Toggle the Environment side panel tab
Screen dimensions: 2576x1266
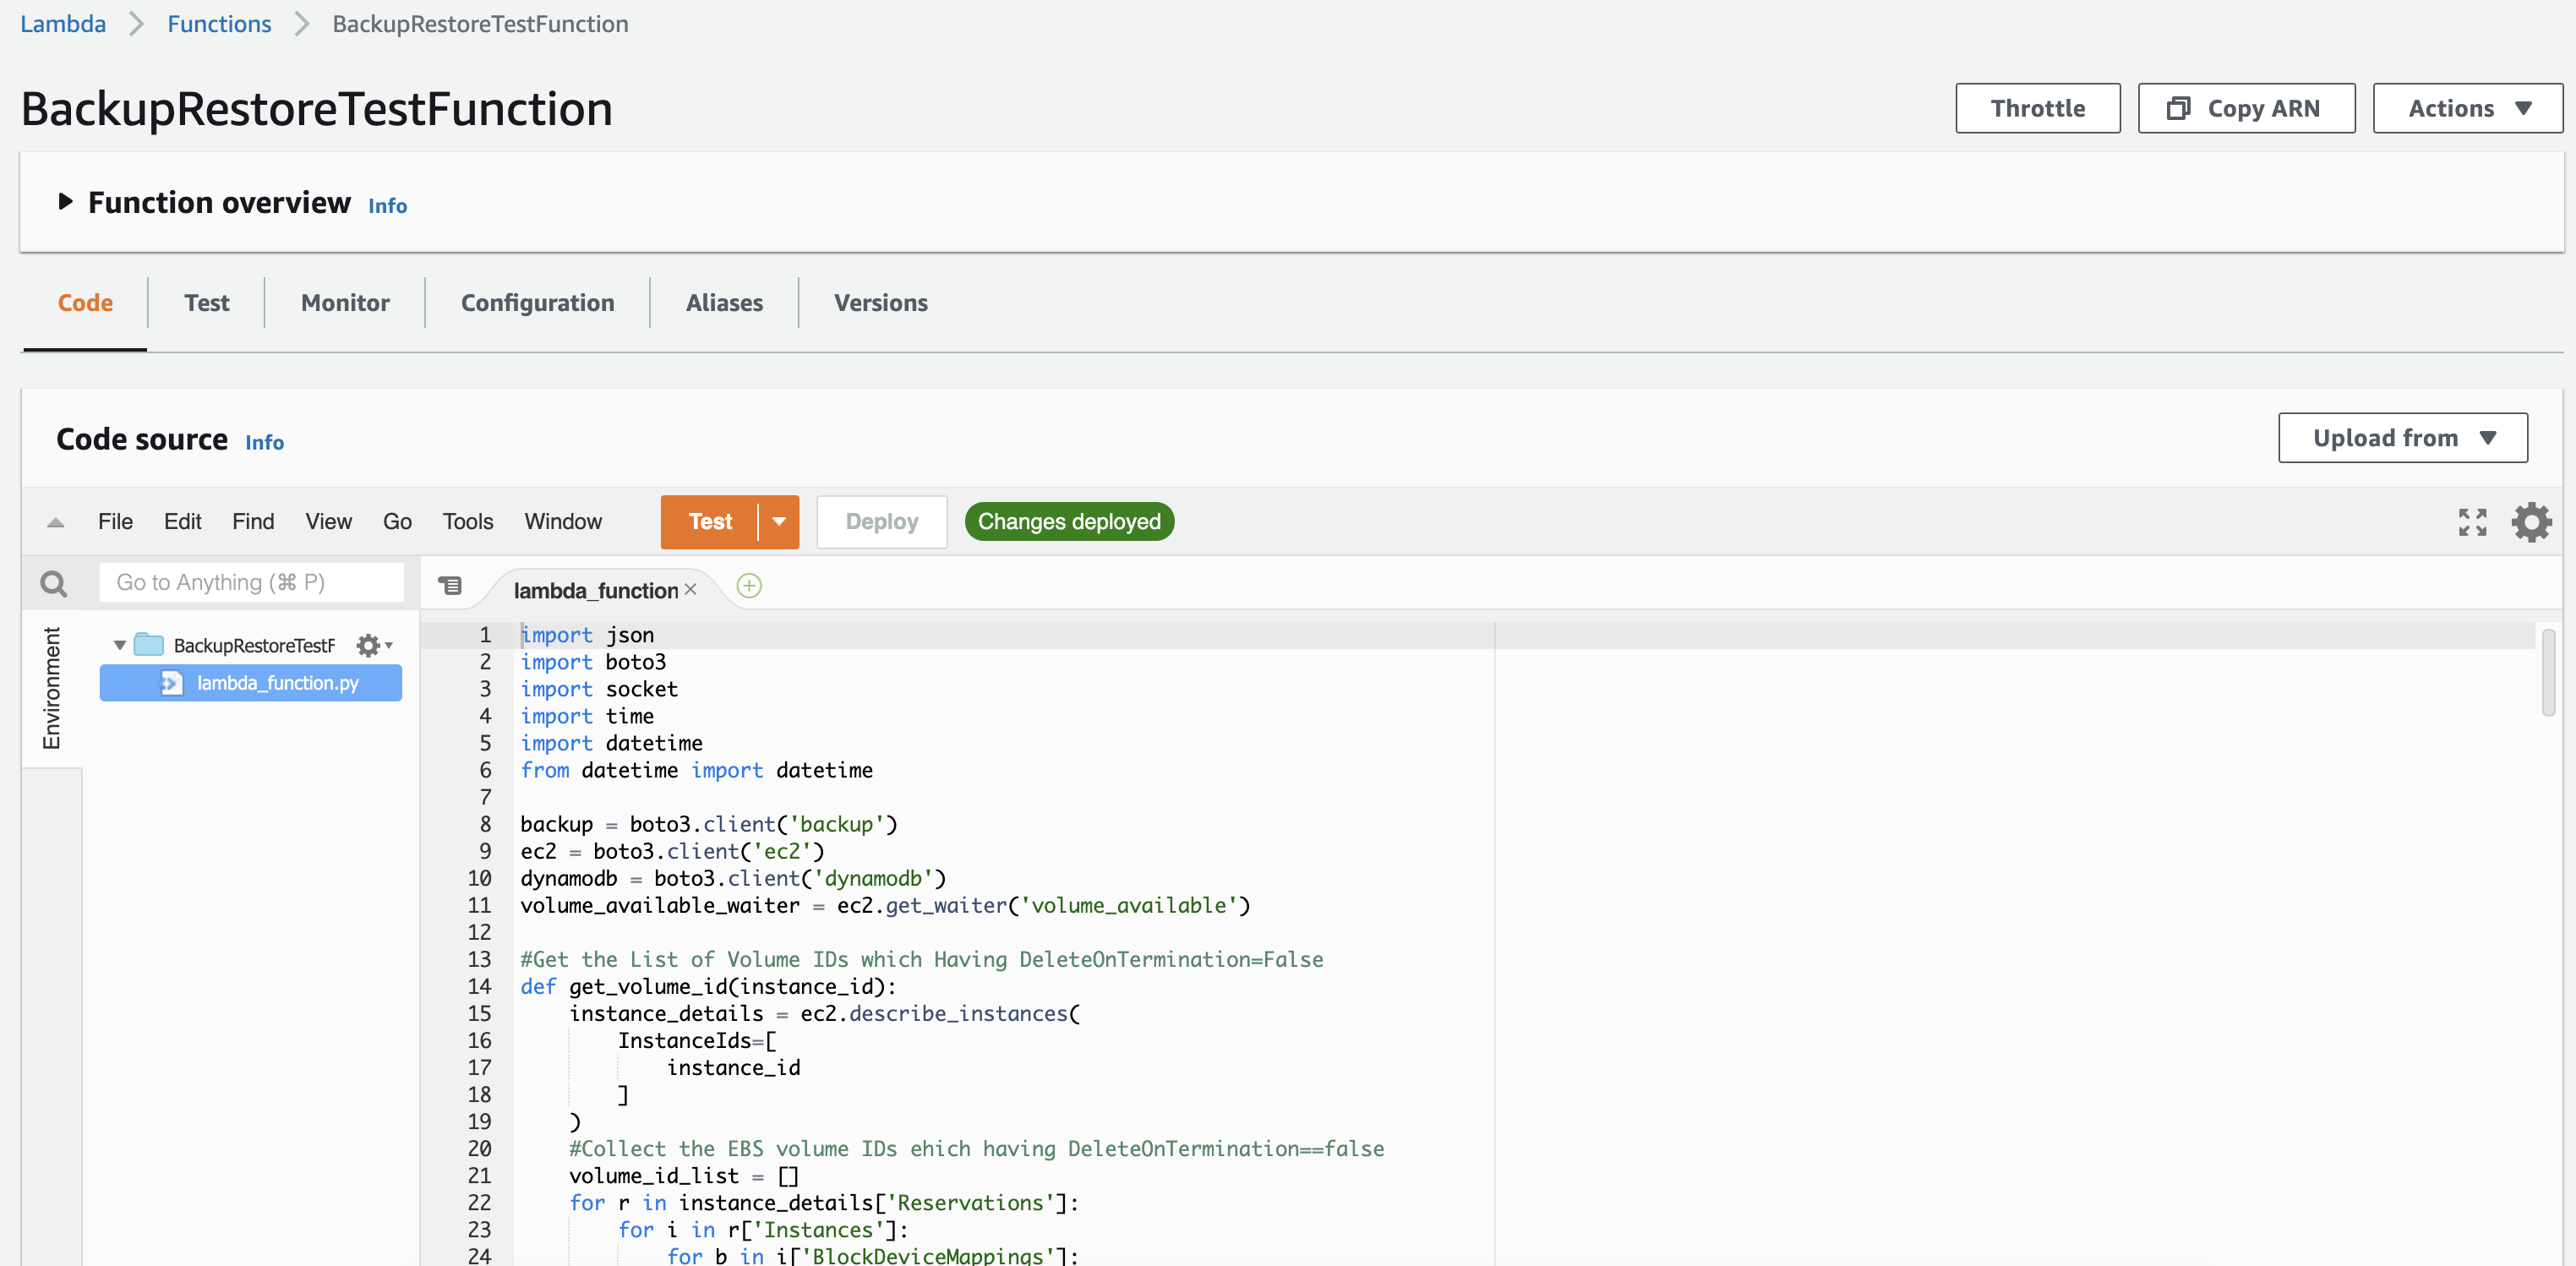point(51,688)
